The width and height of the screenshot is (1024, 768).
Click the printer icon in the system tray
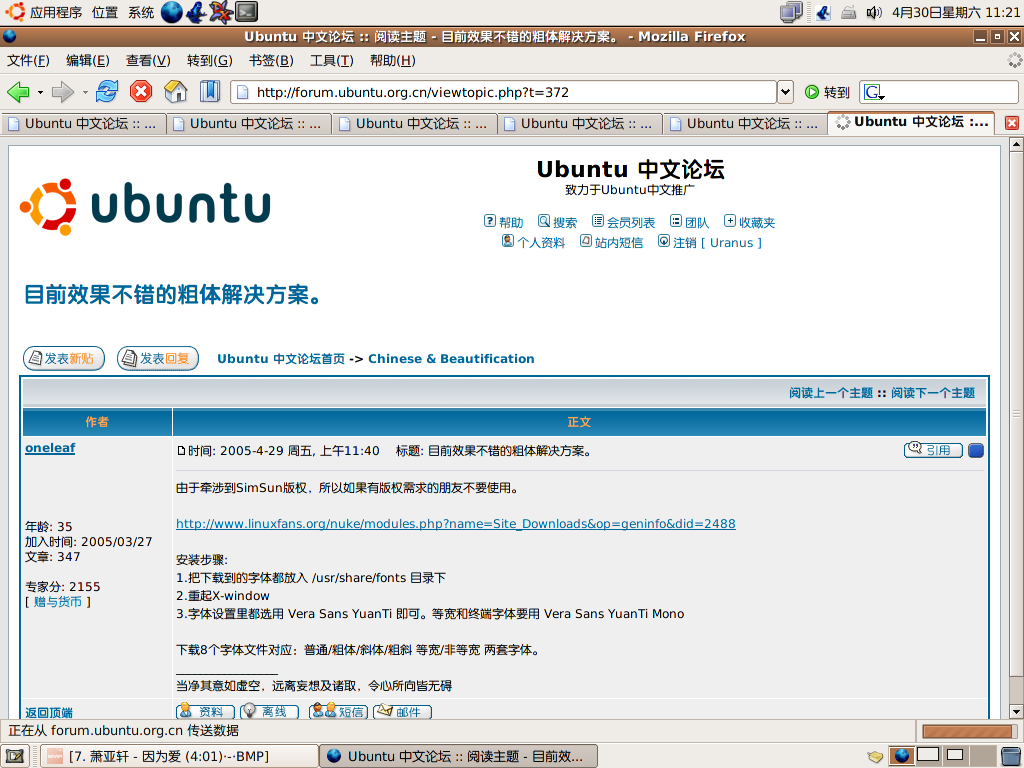point(848,12)
